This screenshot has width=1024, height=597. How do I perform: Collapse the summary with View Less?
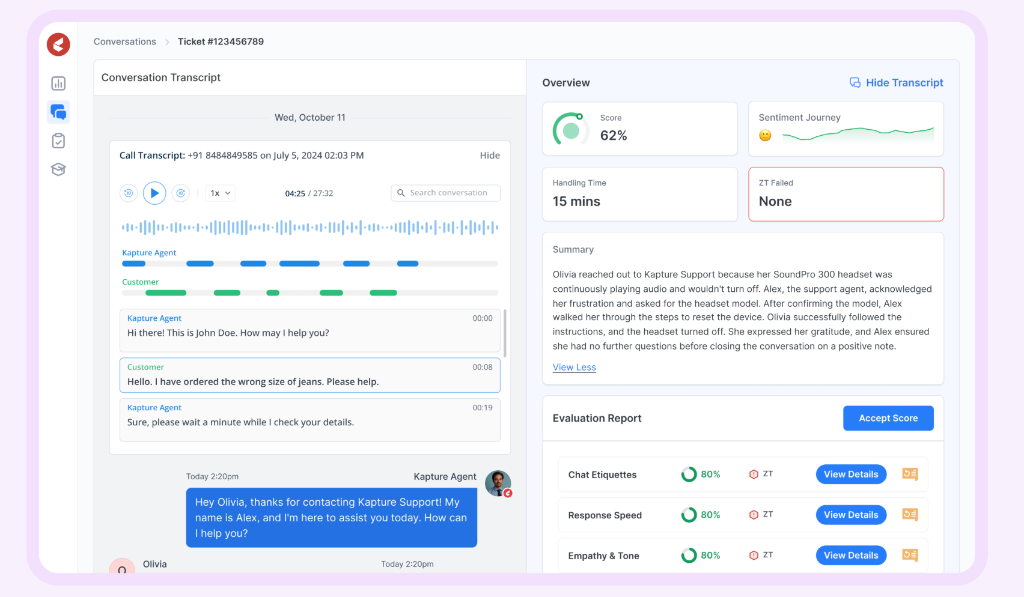pyautogui.click(x=574, y=367)
